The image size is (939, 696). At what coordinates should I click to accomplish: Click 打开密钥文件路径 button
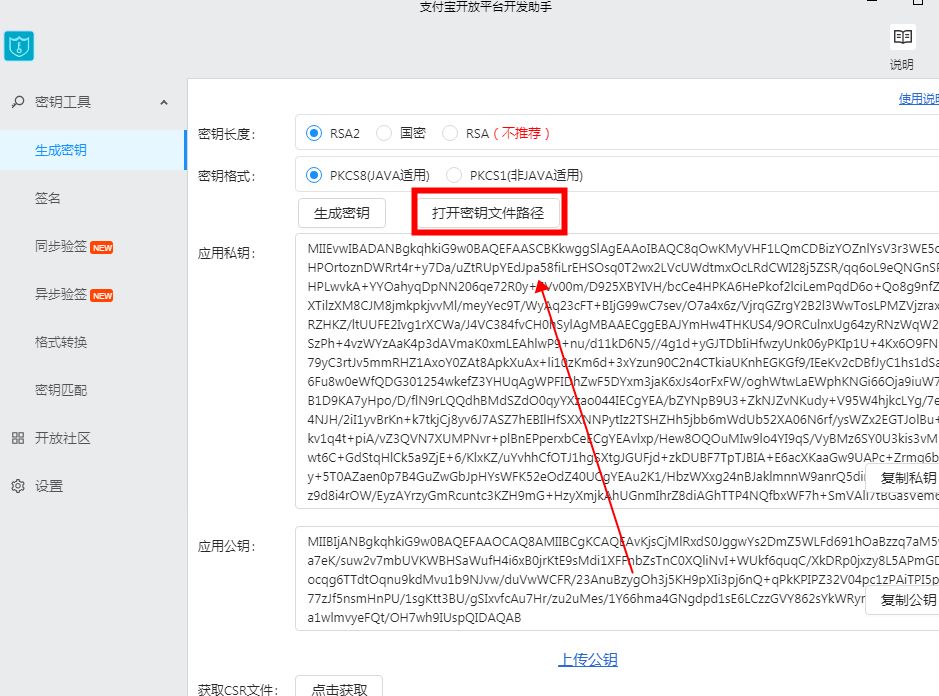488,213
